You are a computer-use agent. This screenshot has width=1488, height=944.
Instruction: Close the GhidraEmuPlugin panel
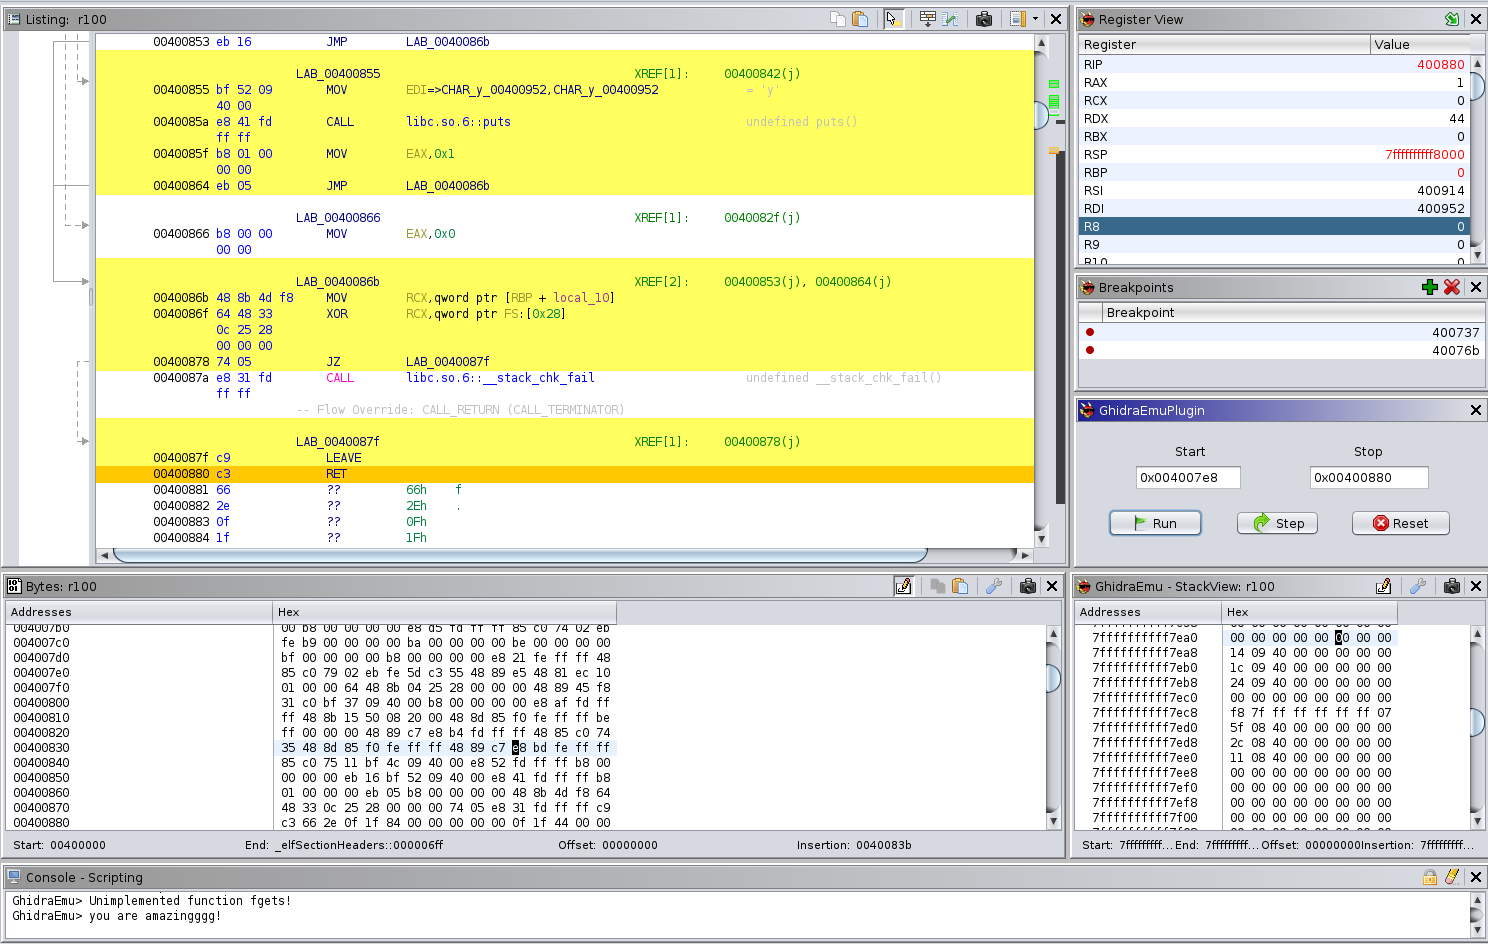tap(1475, 410)
